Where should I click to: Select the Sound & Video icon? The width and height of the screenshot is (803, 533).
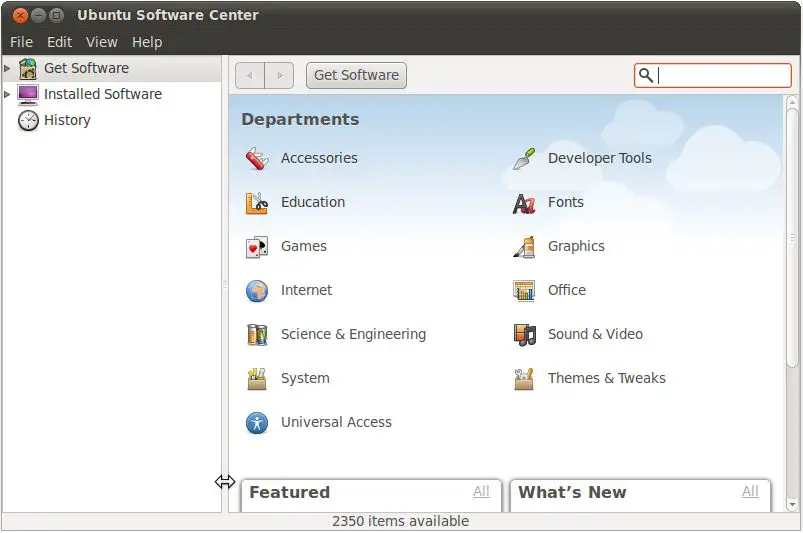[x=524, y=335]
